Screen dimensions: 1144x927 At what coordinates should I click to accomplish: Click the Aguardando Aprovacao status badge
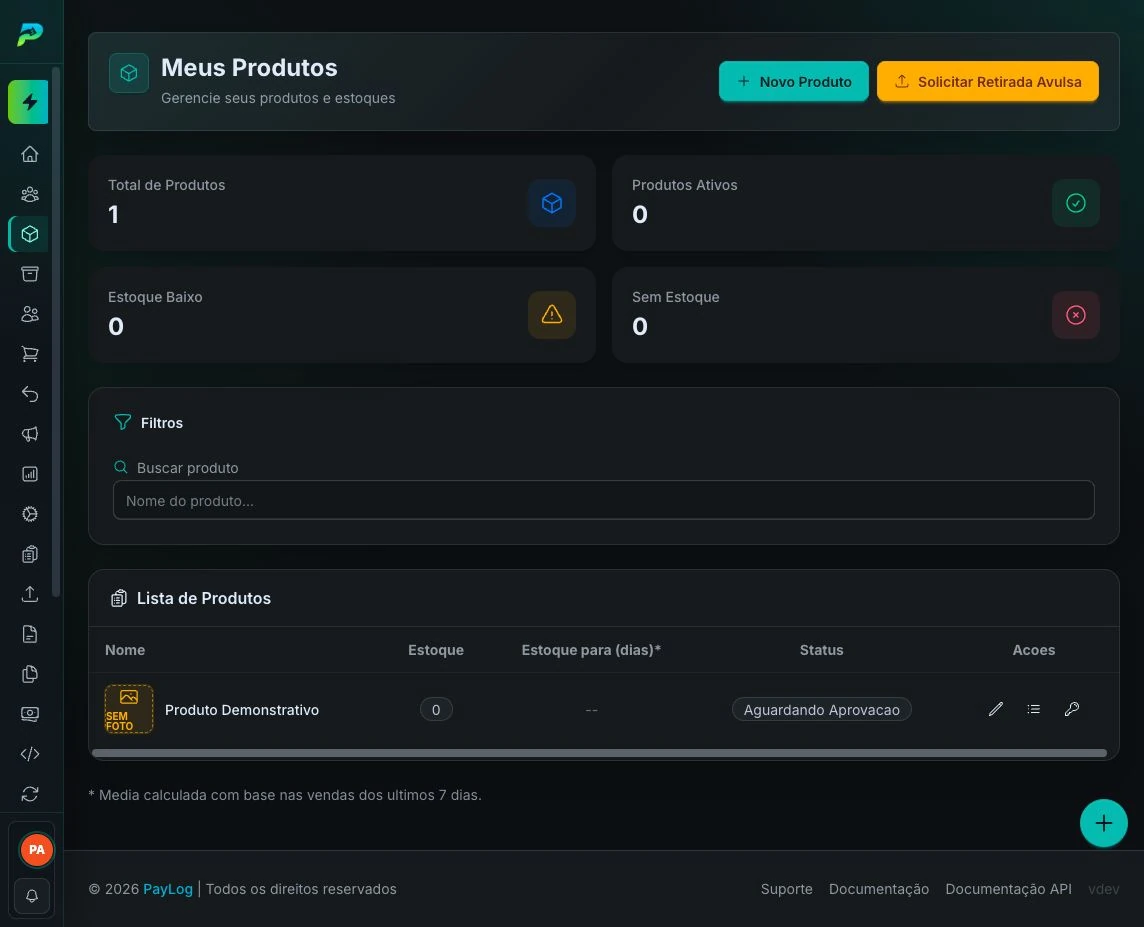tap(822, 710)
